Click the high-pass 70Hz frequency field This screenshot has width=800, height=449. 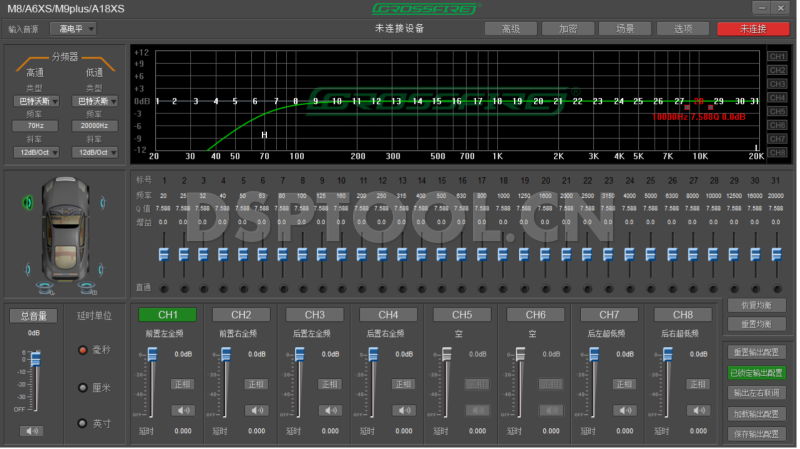coord(36,126)
